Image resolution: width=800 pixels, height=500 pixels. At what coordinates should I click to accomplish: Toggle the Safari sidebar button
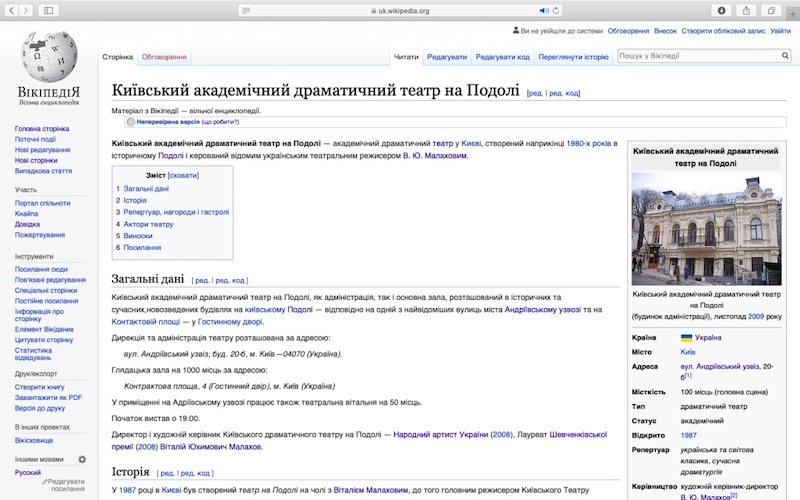pyautogui.click(x=48, y=10)
